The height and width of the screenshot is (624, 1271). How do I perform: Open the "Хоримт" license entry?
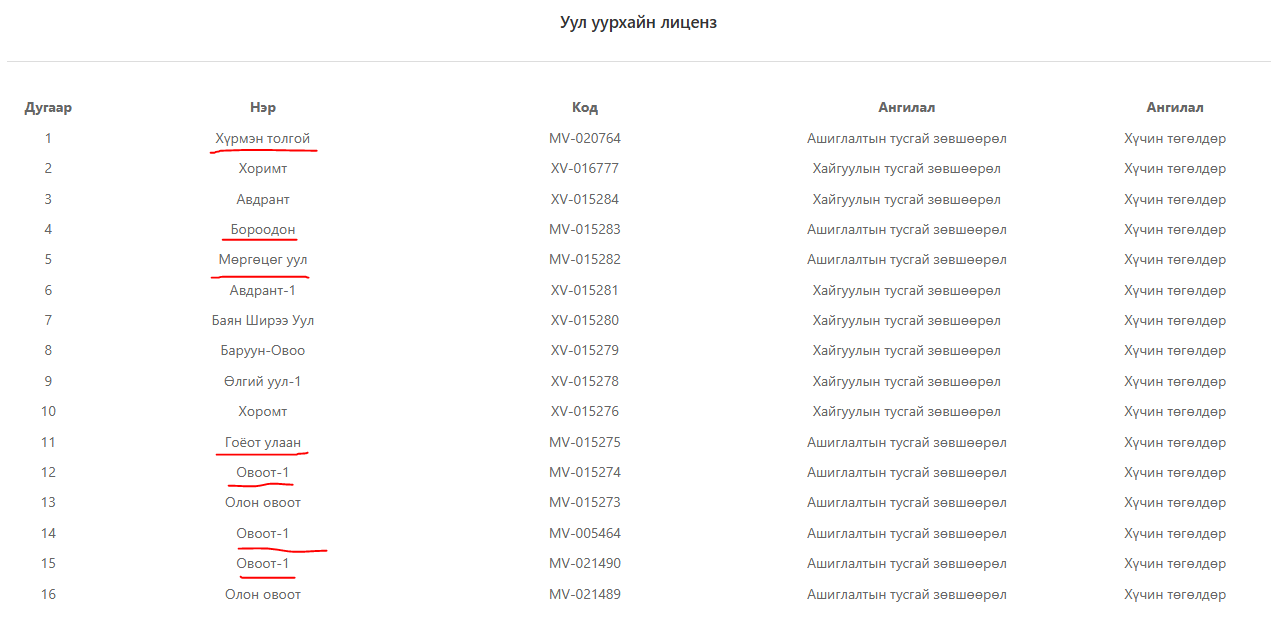tap(262, 169)
